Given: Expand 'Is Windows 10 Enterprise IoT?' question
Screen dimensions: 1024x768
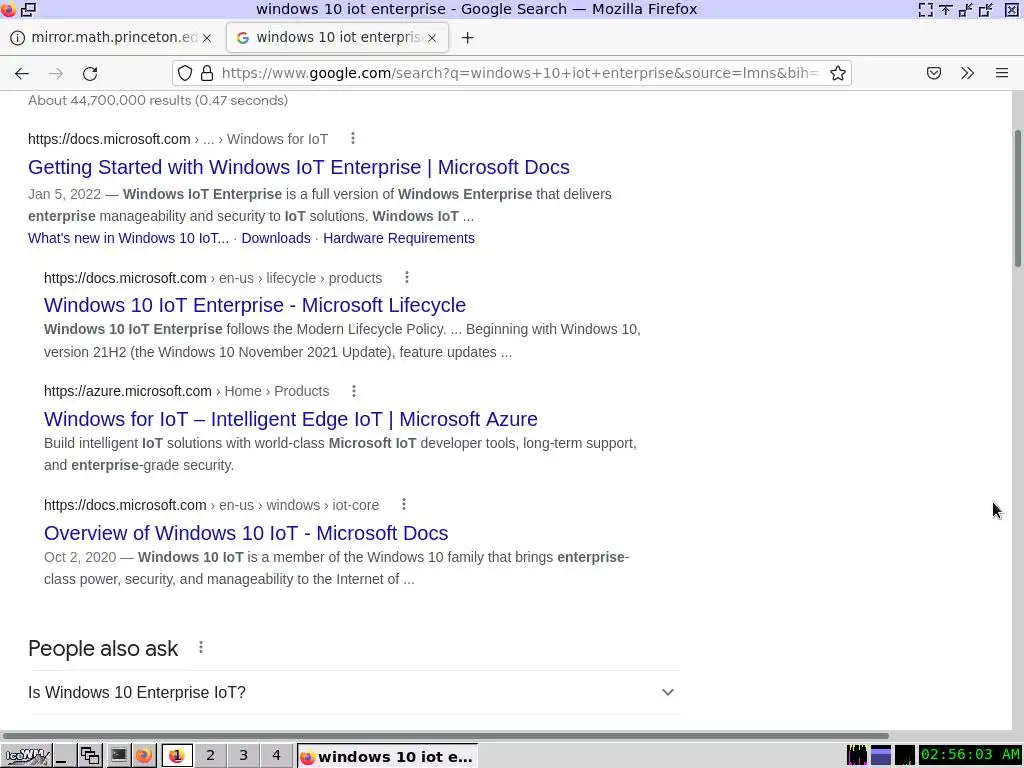Looking at the screenshot, I should tap(353, 692).
